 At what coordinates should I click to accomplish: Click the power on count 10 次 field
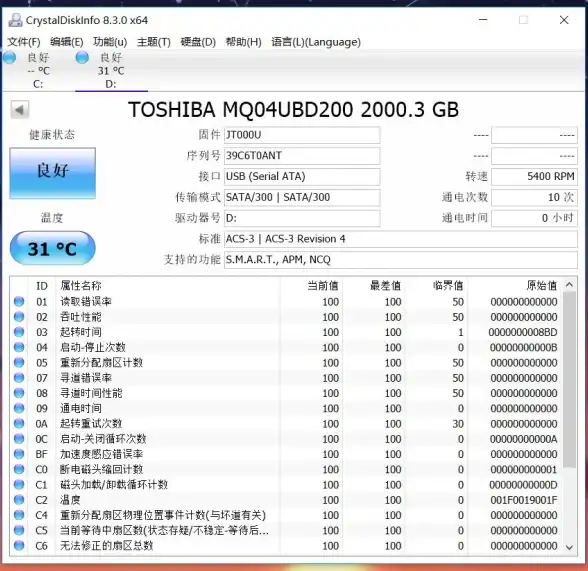coord(534,197)
